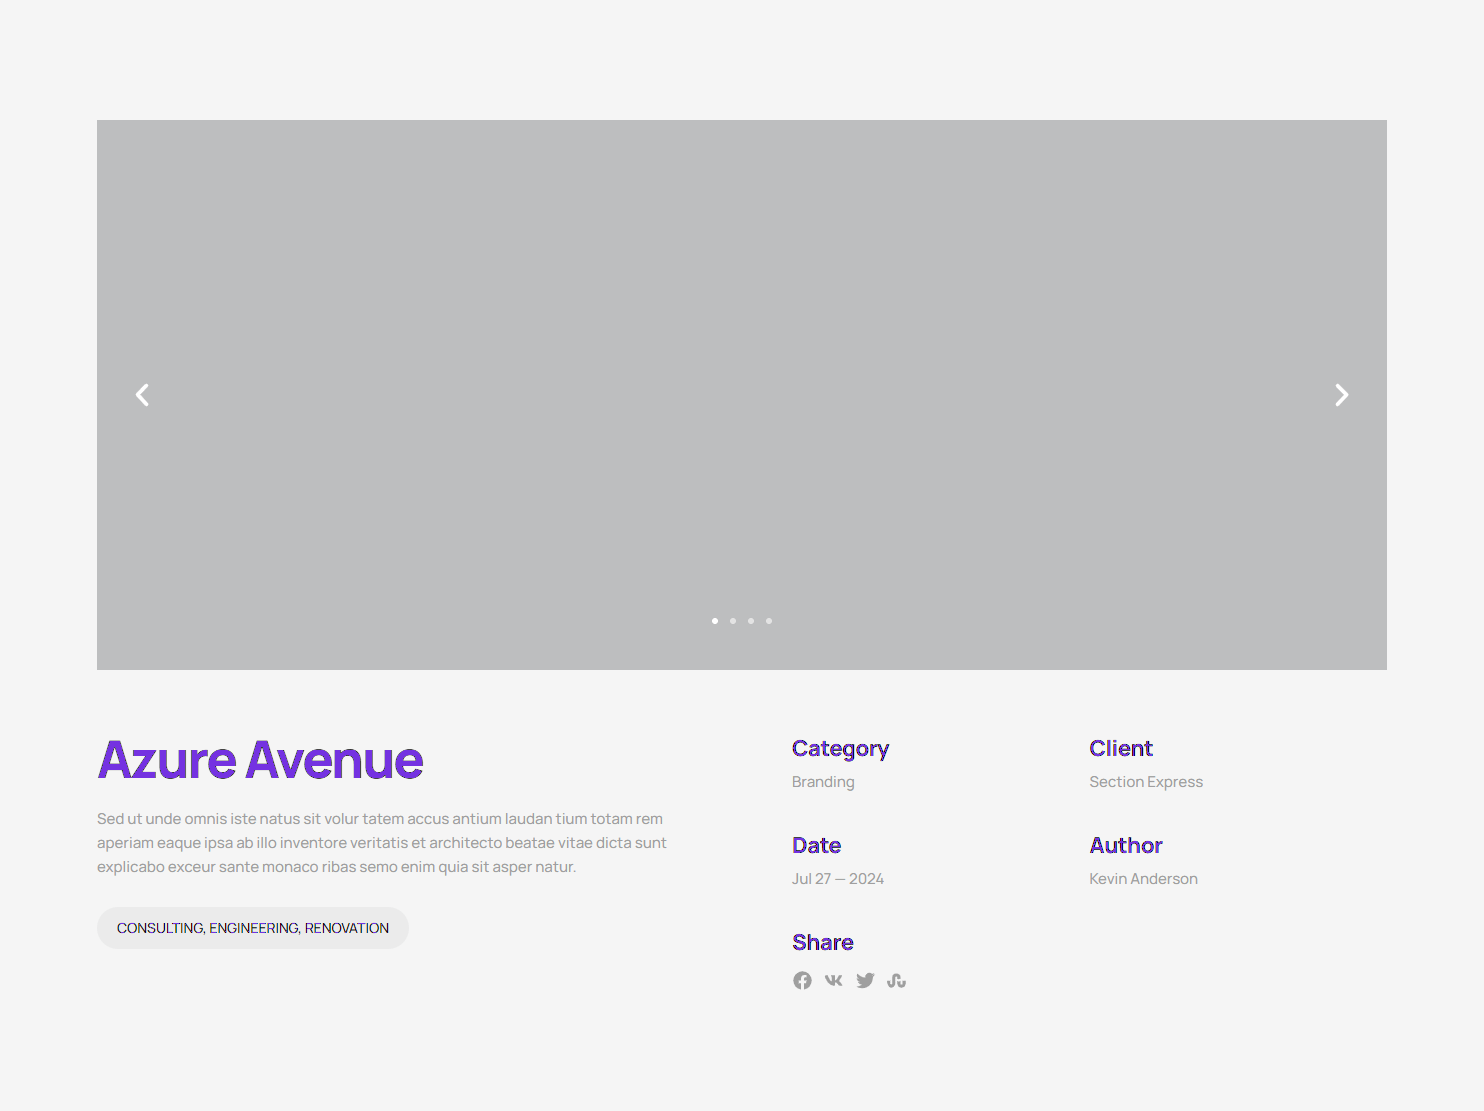Activate the third slide dot
This screenshot has height=1111, width=1484.
tap(751, 621)
